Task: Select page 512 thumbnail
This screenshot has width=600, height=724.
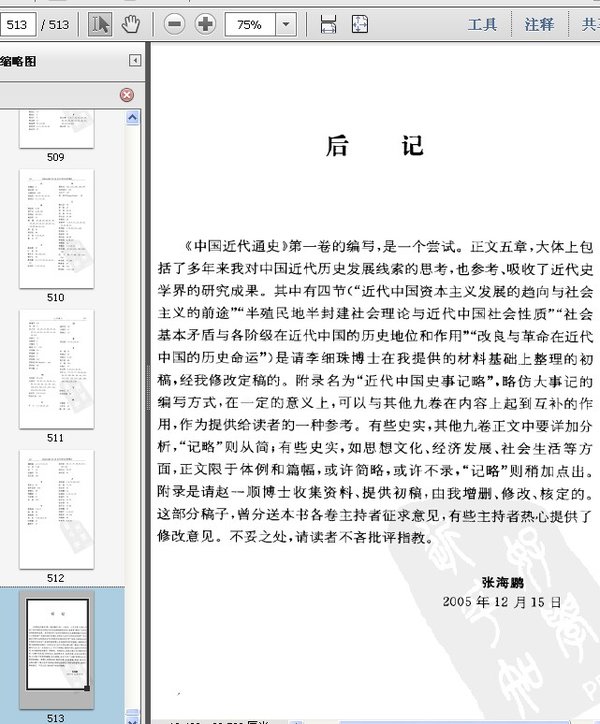Action: [56, 509]
